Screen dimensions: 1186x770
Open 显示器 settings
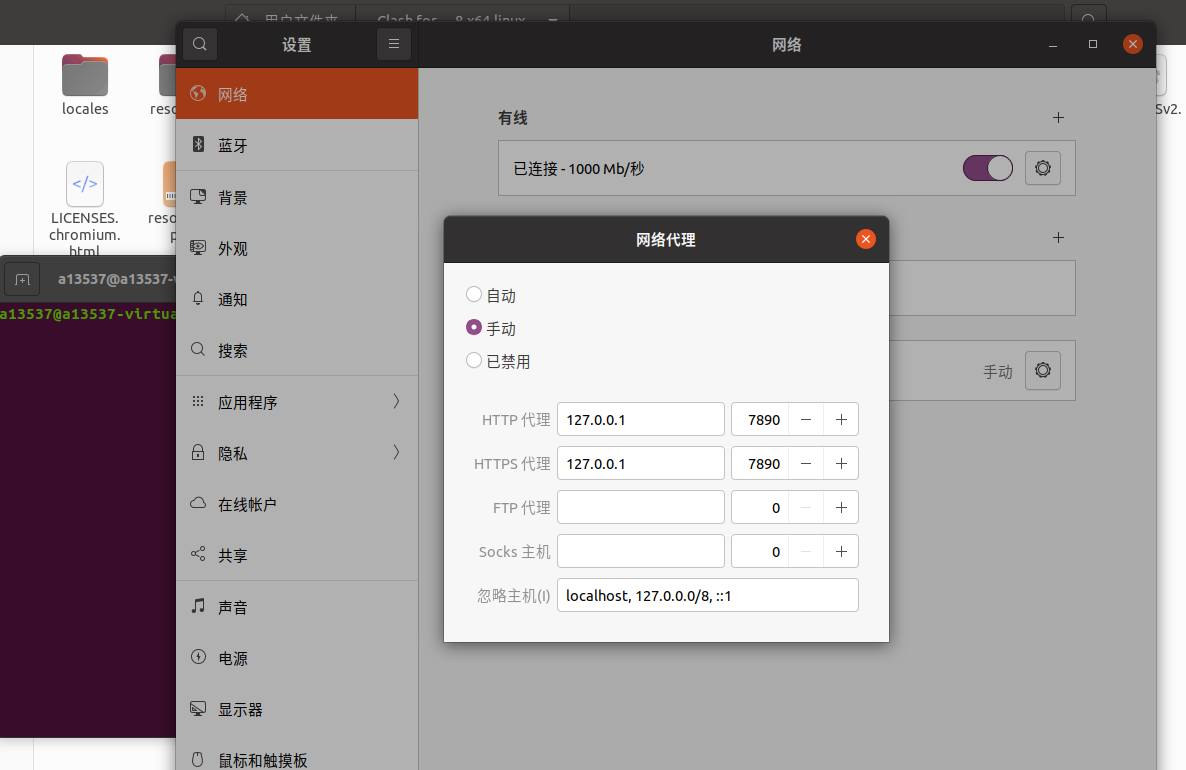[296, 709]
